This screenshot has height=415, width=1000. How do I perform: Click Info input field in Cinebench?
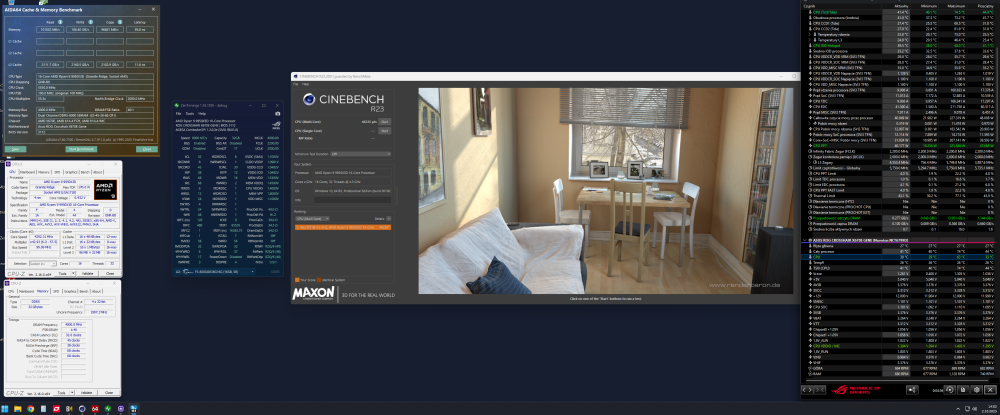tap(353, 200)
